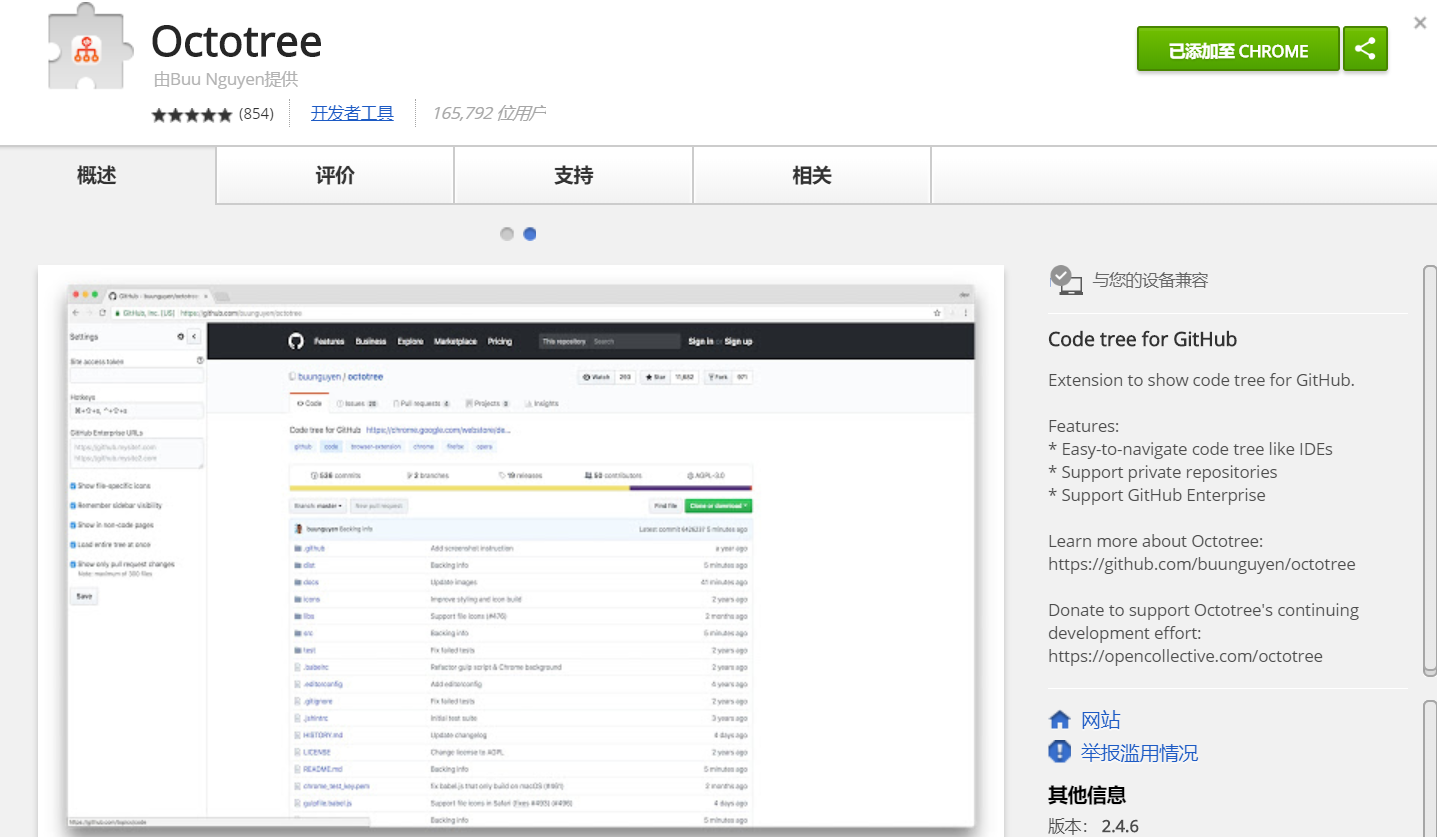
Task: Open the 相关 tab
Action: click(x=812, y=176)
